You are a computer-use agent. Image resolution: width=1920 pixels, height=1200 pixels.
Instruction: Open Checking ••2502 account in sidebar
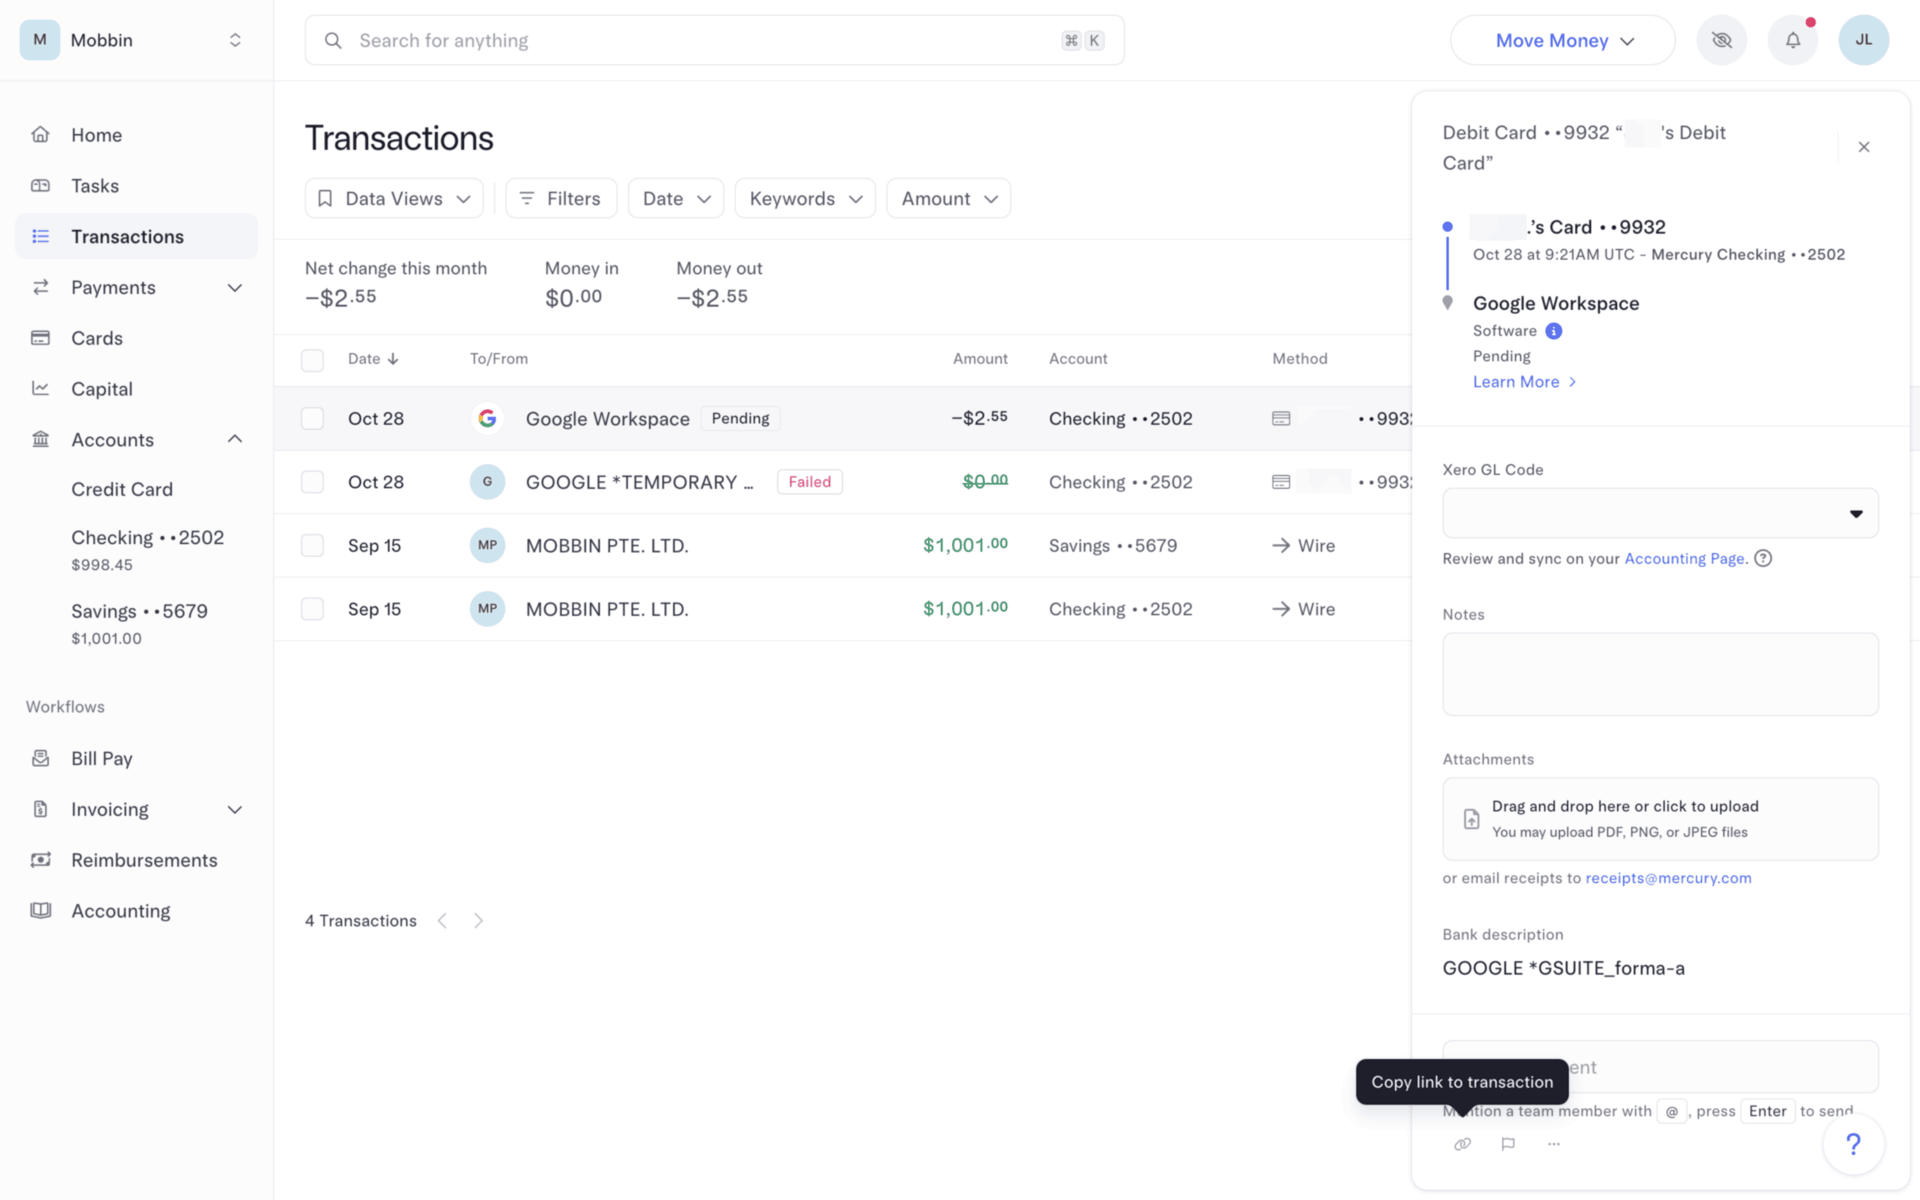click(x=147, y=549)
